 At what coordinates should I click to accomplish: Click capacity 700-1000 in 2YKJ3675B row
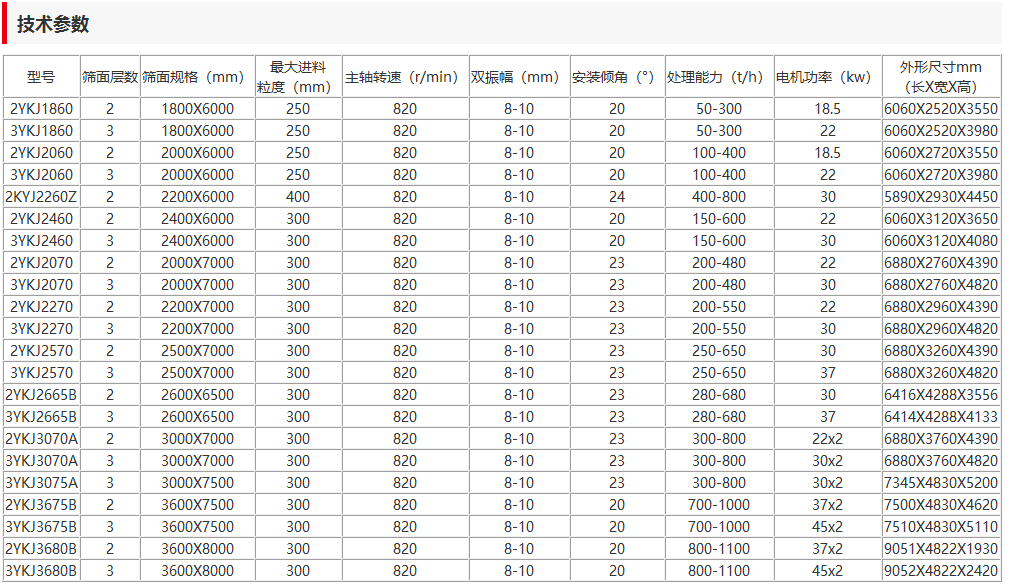[x=719, y=504]
